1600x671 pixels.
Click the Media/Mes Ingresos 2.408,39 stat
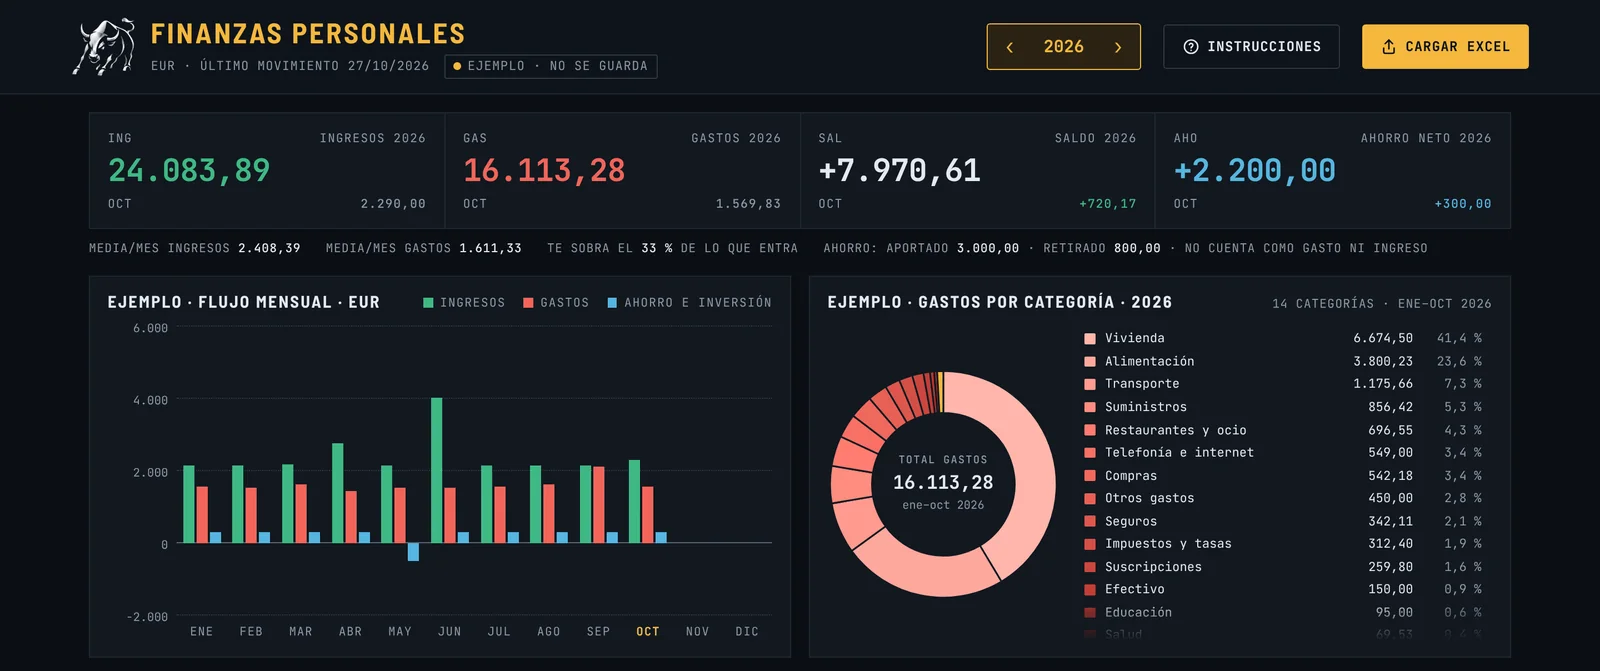pos(195,248)
